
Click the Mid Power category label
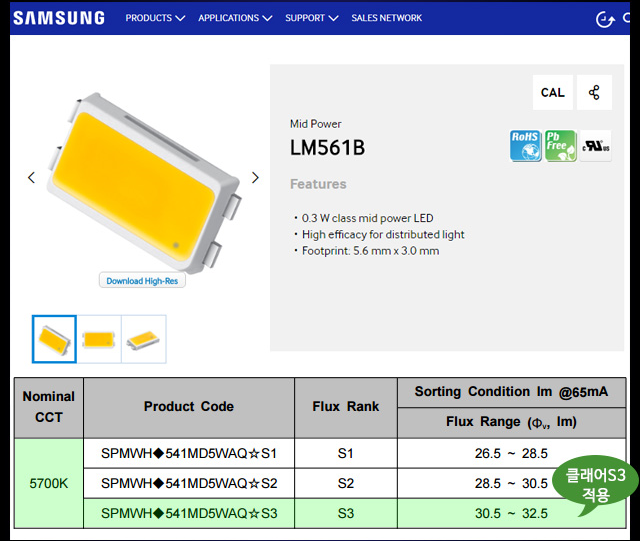(316, 124)
